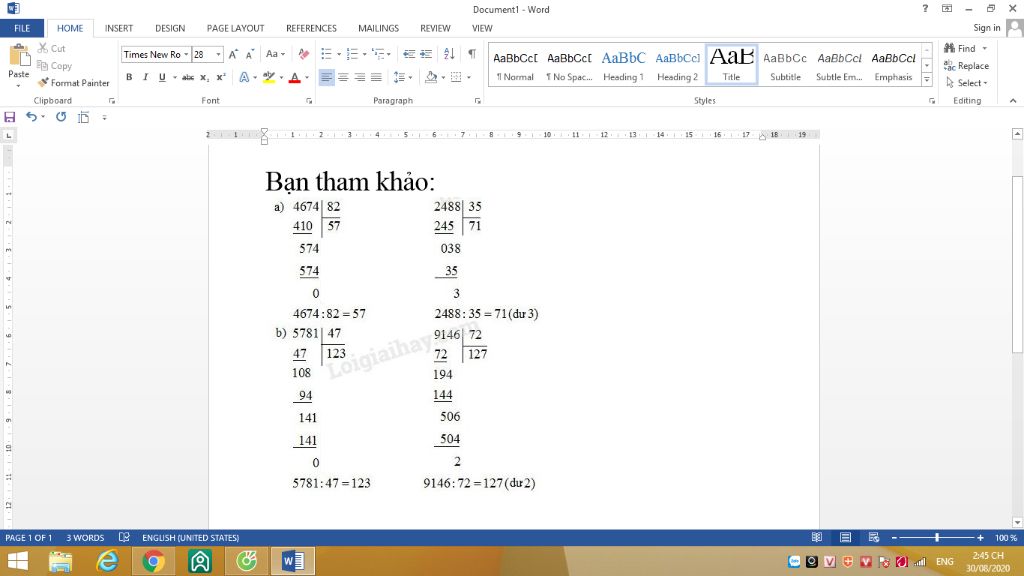Viewport: 1024px width, 576px height.
Task: Apply bullet list
Action: click(327, 54)
